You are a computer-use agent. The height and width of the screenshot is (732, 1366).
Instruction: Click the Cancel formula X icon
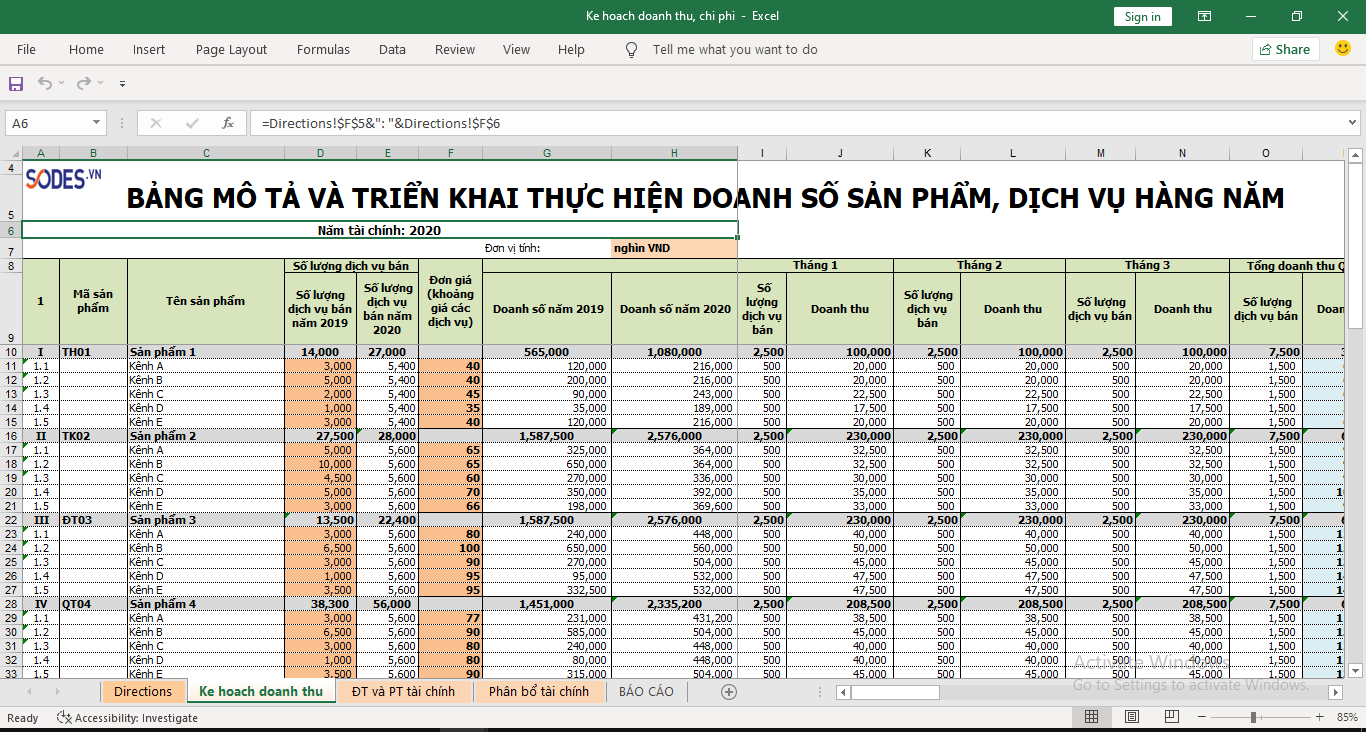click(155, 123)
